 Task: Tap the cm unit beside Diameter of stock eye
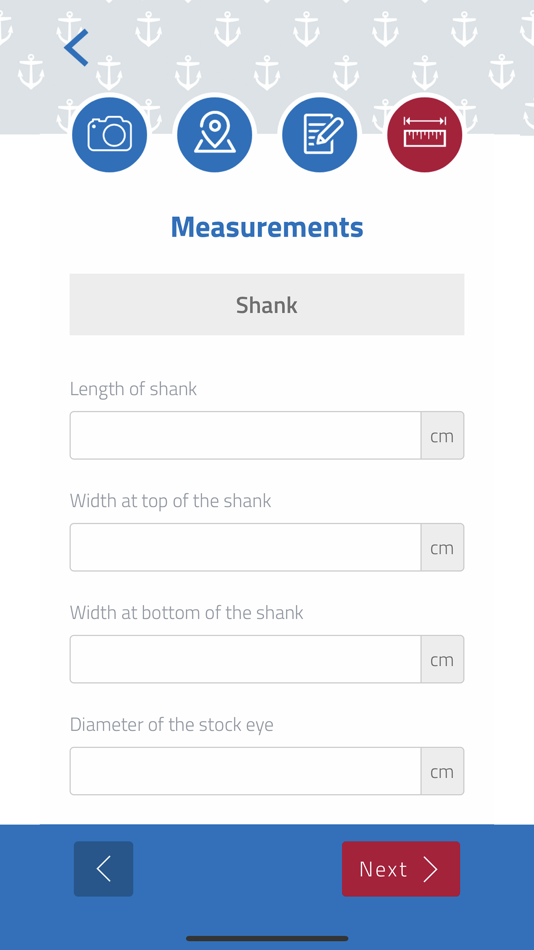442,771
